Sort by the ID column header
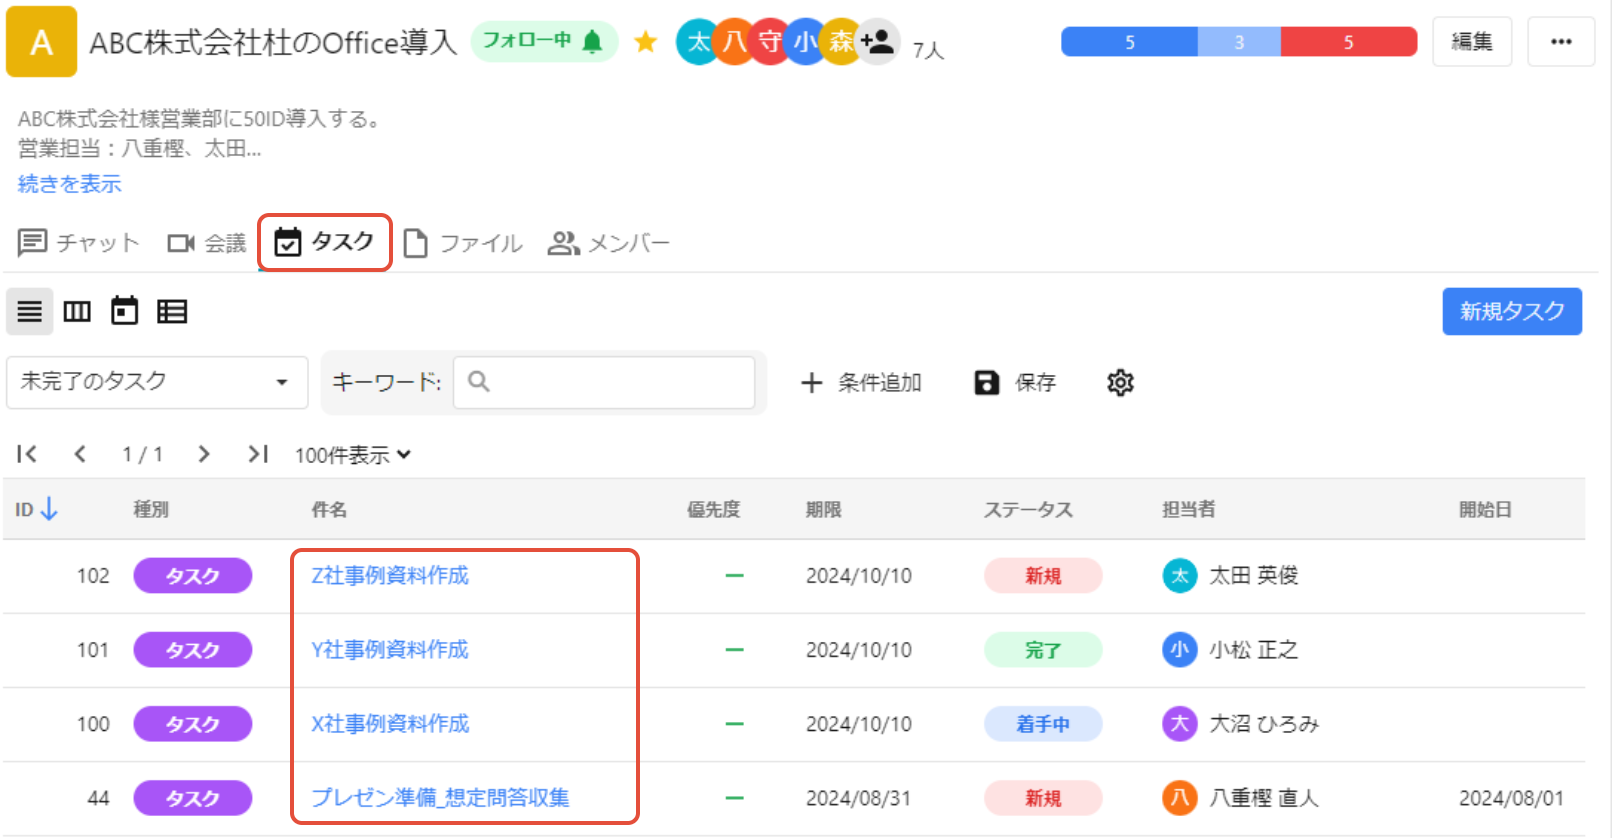1612x838 pixels. coord(36,510)
